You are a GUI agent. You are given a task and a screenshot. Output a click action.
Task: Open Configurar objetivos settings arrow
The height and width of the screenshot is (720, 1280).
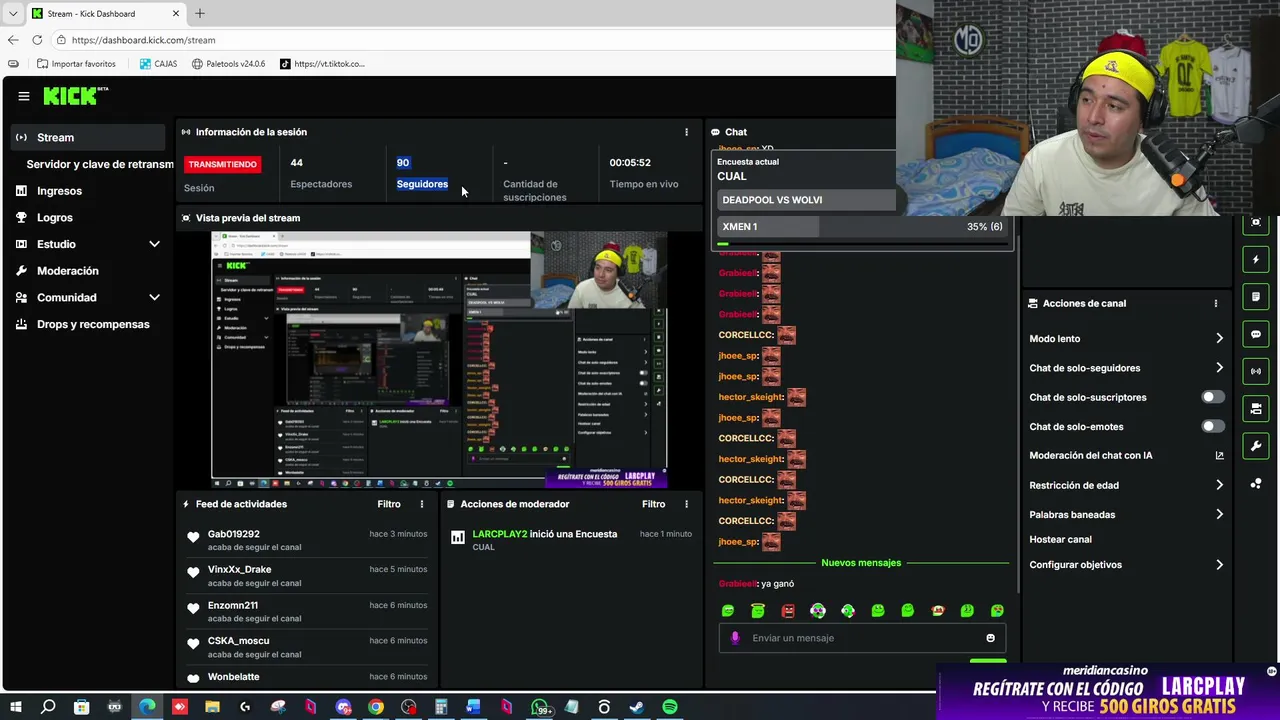[1219, 564]
